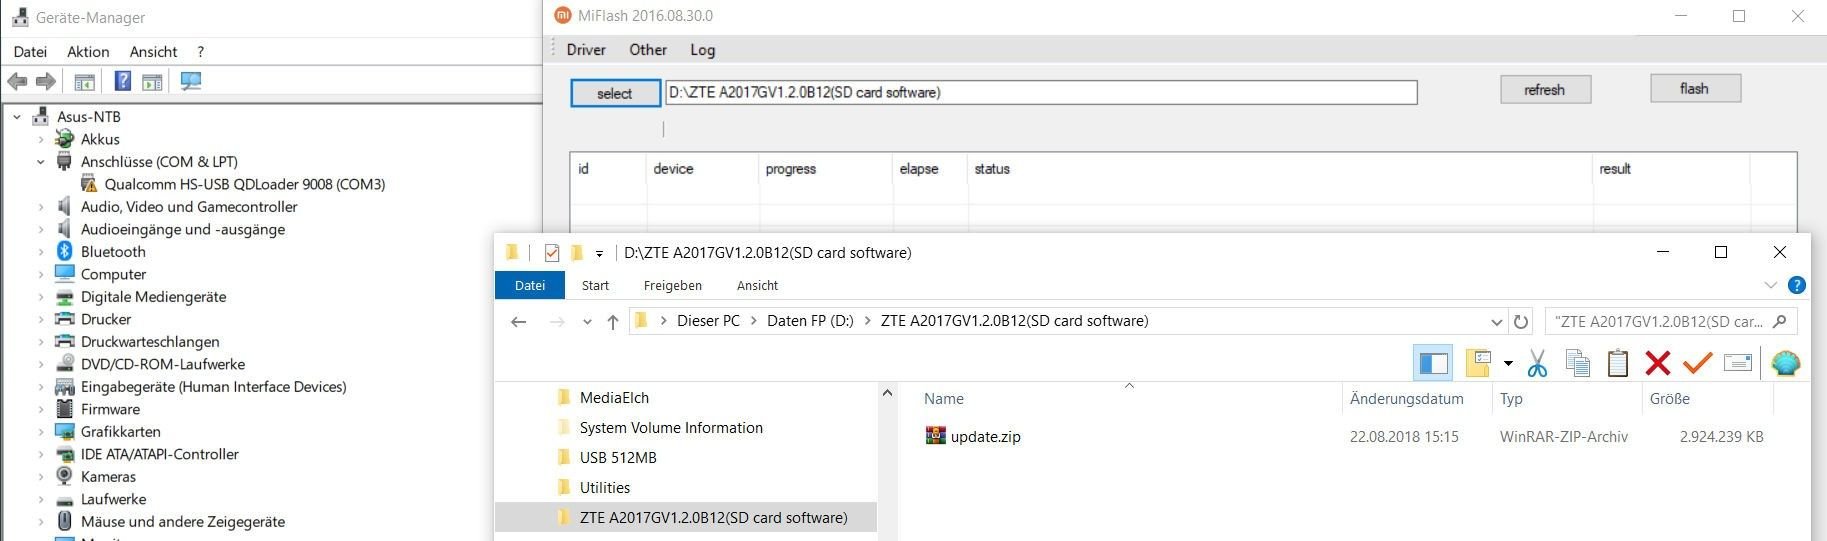
Task: Click the Bluetooth device category icon
Action: (x=65, y=251)
